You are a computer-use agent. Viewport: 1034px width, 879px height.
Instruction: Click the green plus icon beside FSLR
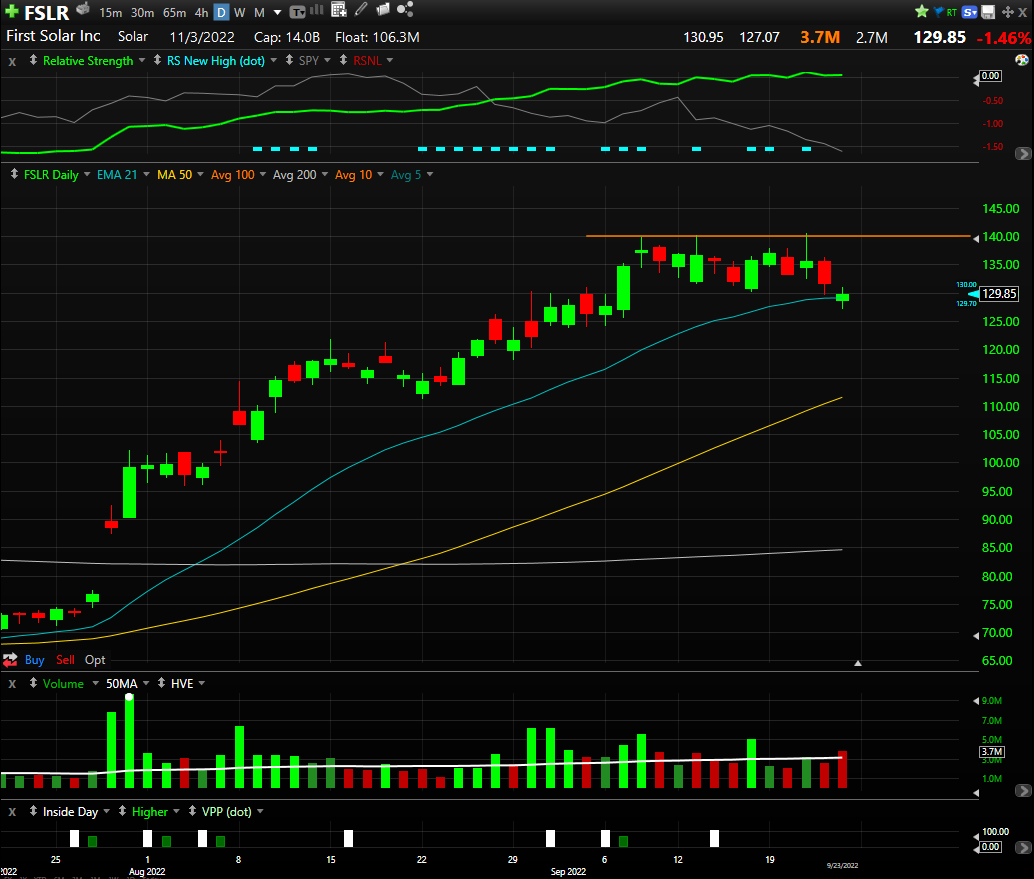pyautogui.click(x=11, y=11)
